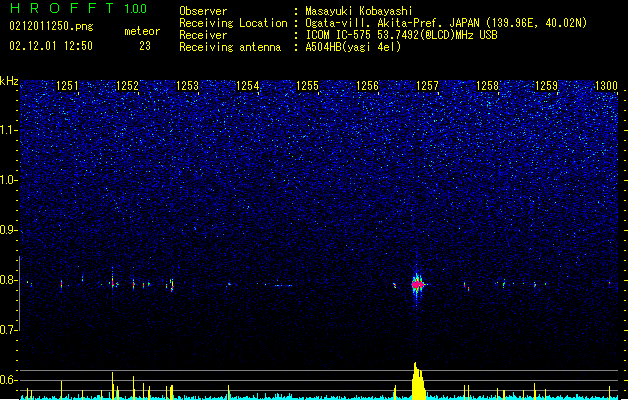Click the 1255 time marker
629x400 pixels.
307,86
